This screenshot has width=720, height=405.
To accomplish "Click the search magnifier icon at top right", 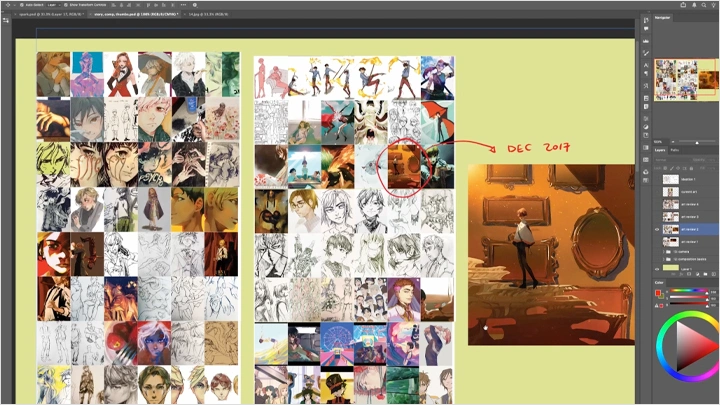I will click(x=704, y=5).
